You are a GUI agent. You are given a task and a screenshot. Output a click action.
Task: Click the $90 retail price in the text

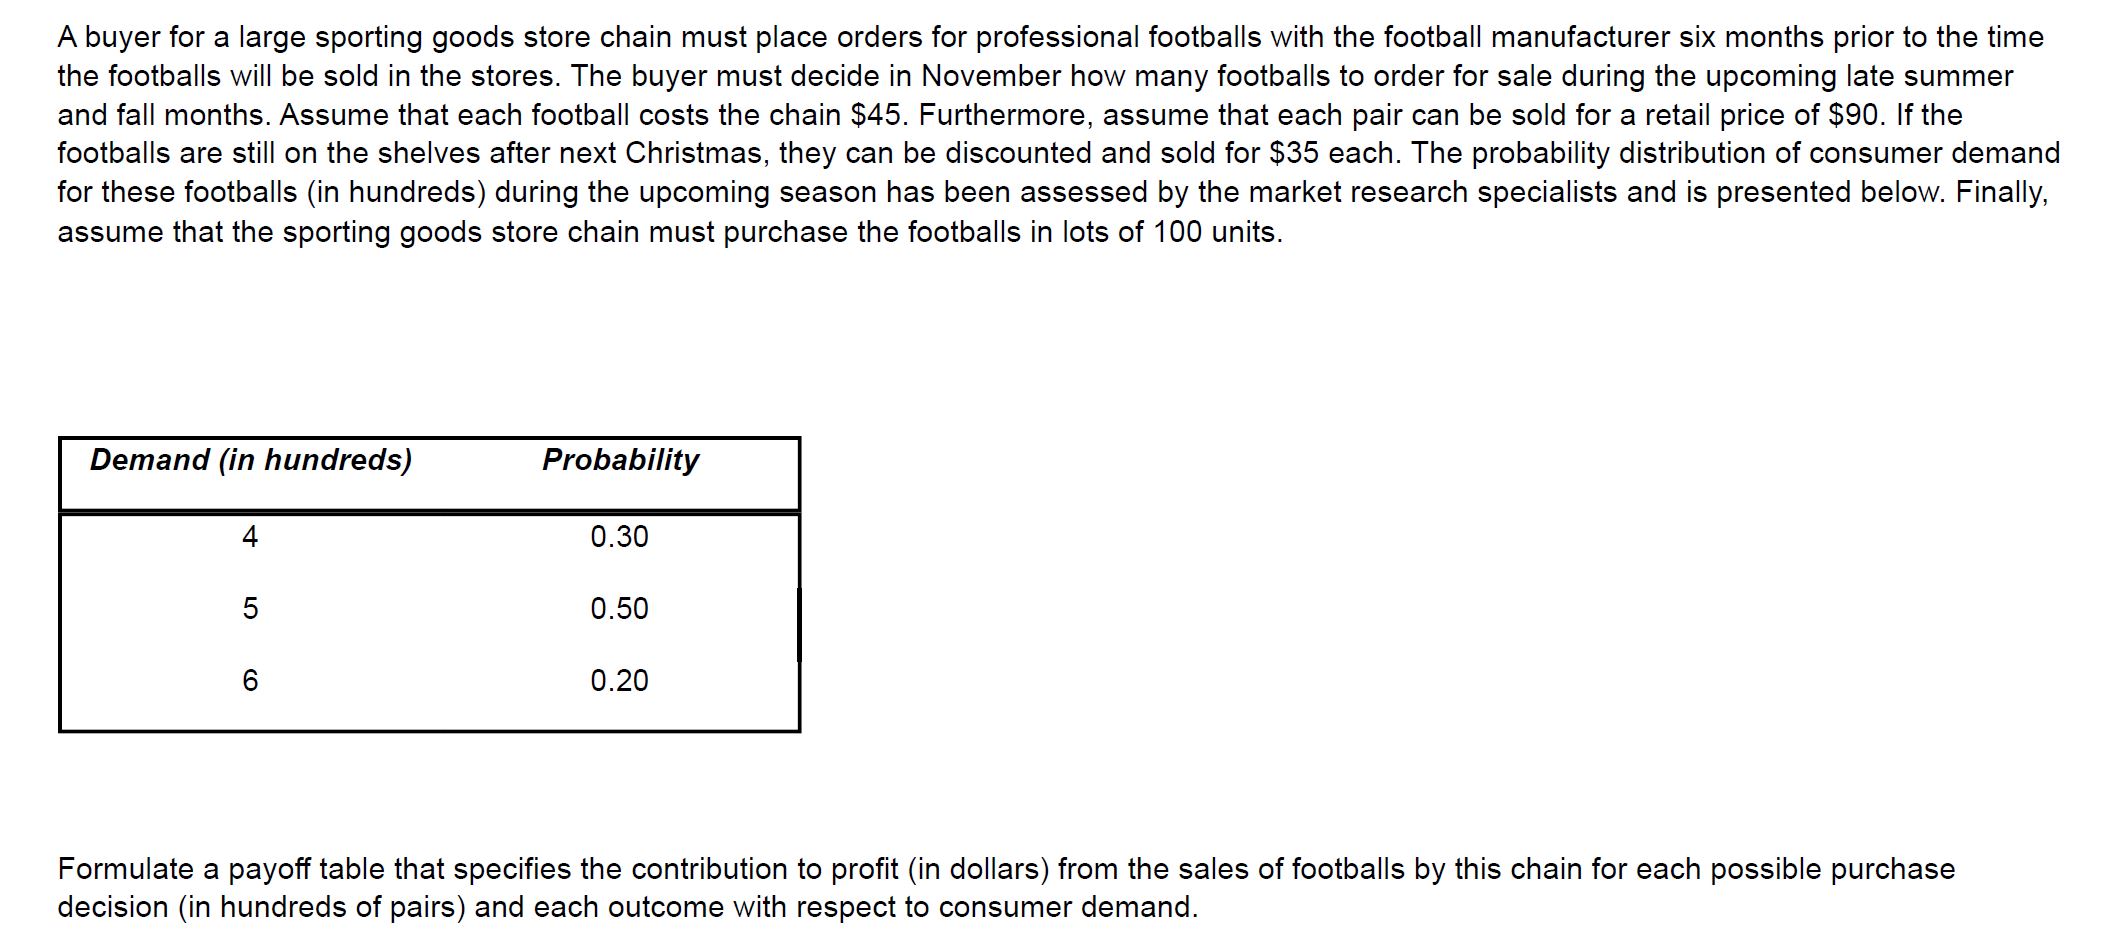1857,115
